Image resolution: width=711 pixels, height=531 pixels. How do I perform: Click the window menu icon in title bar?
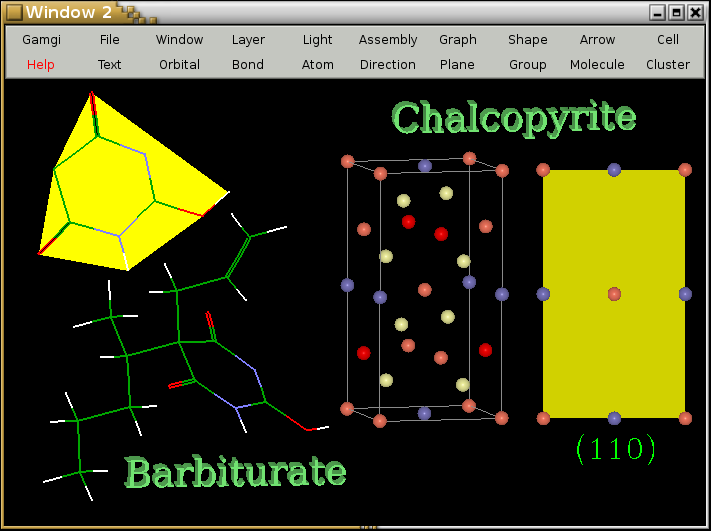point(13,12)
